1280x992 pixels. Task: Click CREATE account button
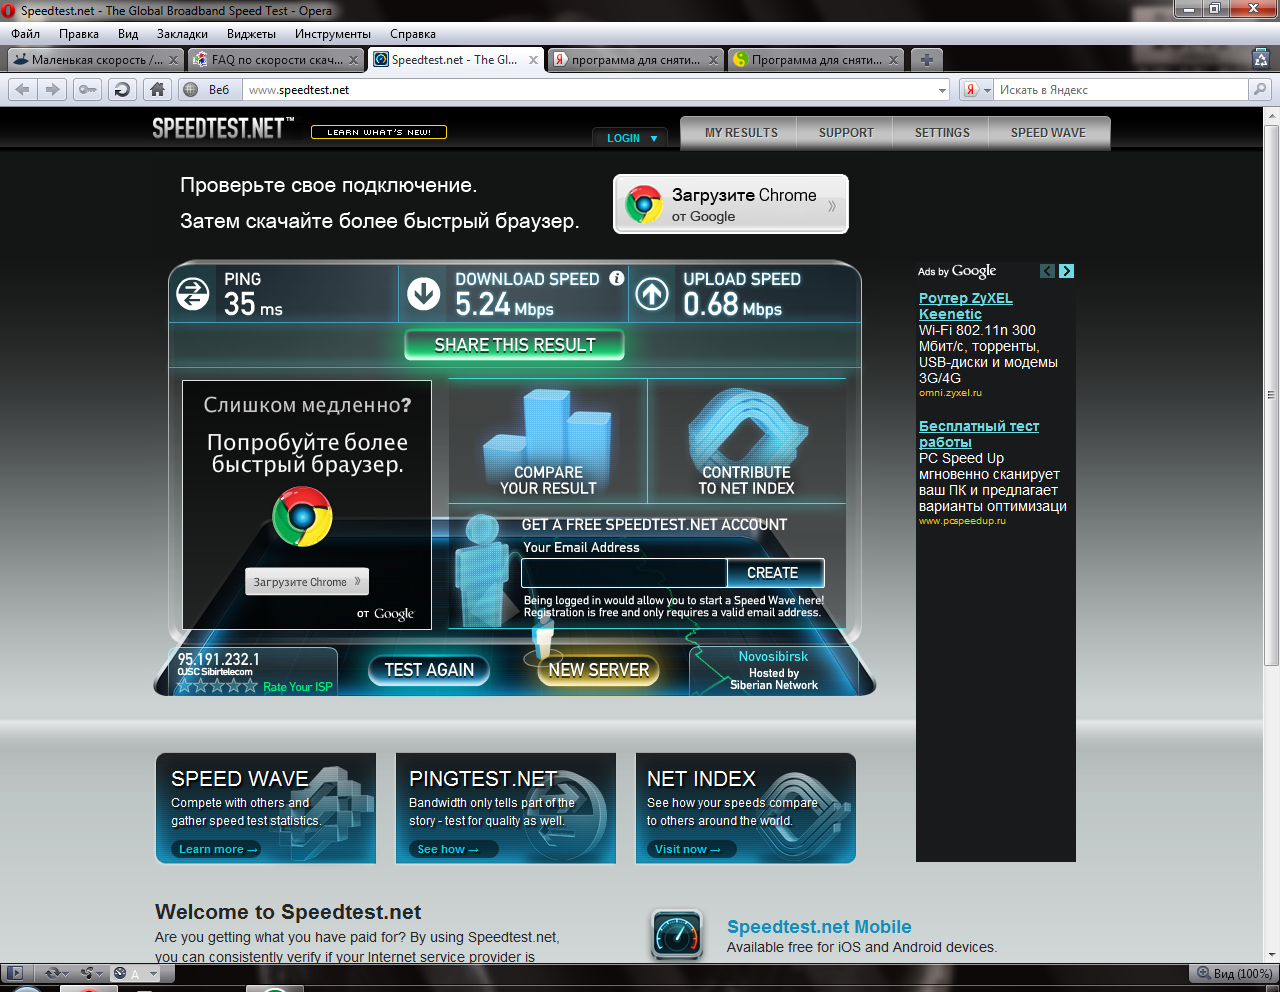pyautogui.click(x=774, y=573)
